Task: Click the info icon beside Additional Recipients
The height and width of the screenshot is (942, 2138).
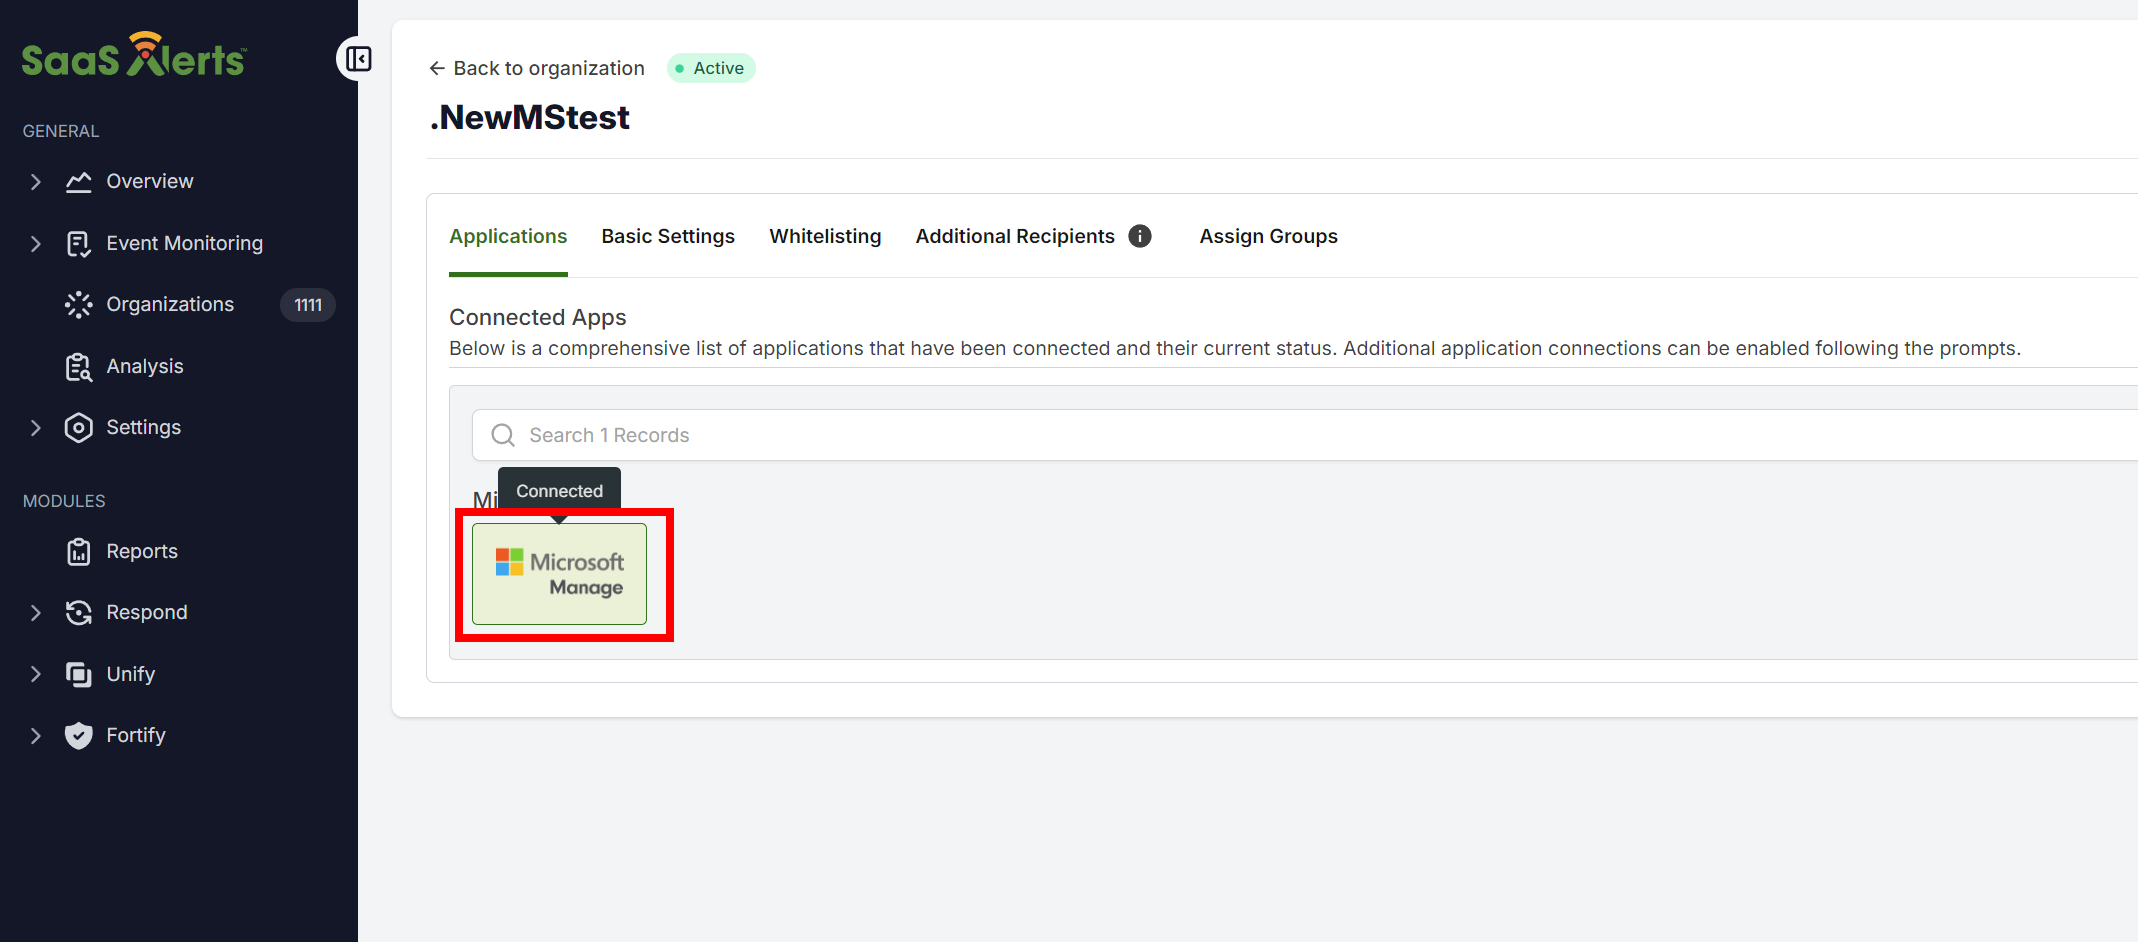Action: (x=1139, y=235)
